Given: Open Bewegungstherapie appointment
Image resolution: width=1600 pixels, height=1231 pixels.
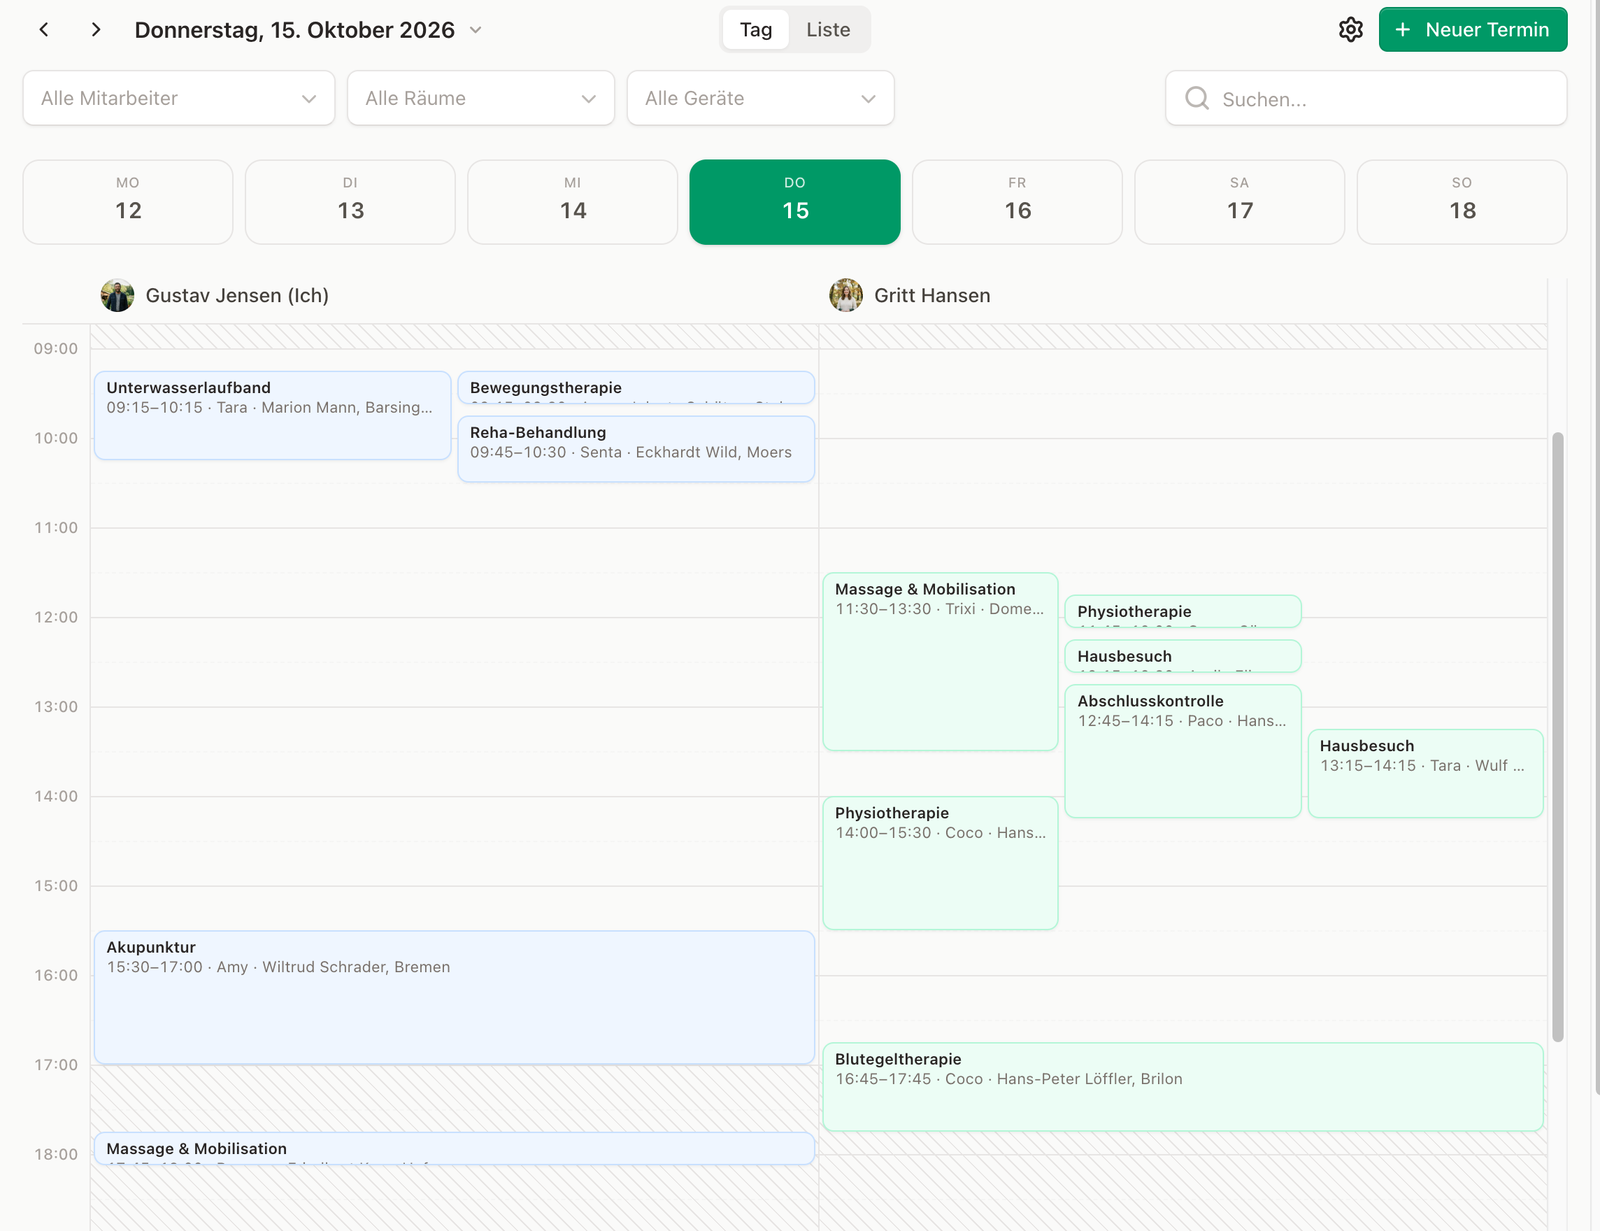Looking at the screenshot, I should point(636,388).
